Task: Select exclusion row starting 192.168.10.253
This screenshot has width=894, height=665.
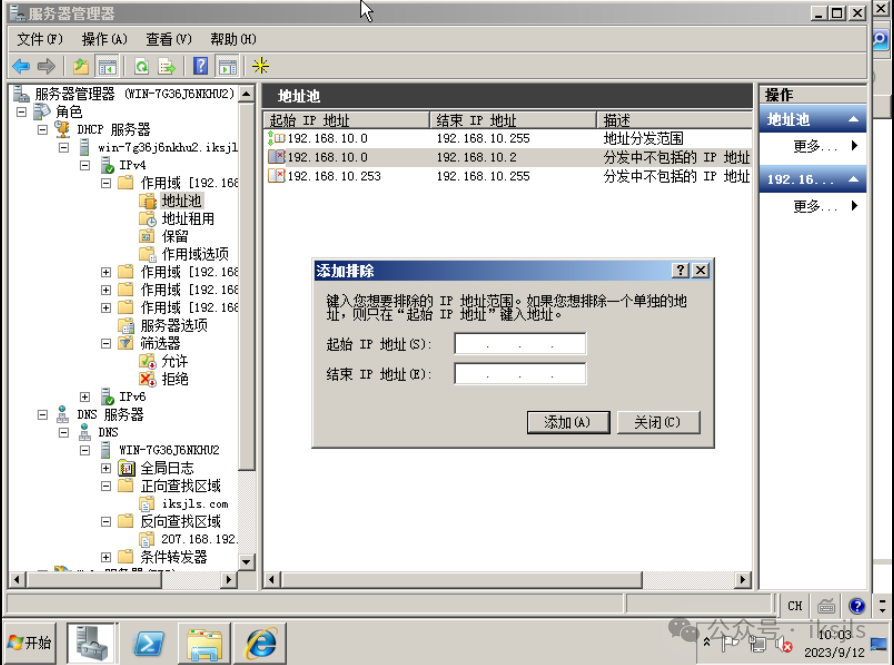Action: (x=507, y=176)
